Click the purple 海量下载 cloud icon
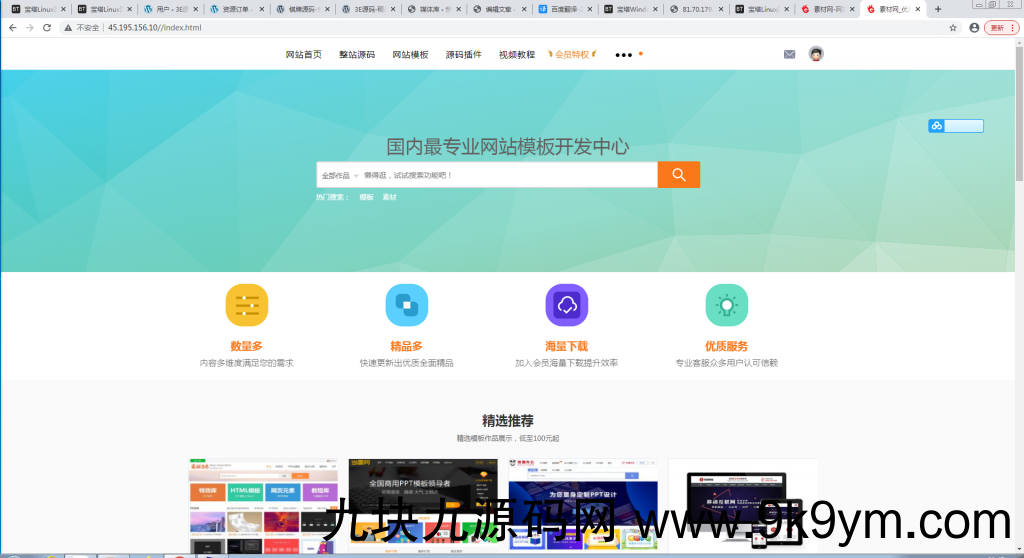 pyautogui.click(x=567, y=305)
